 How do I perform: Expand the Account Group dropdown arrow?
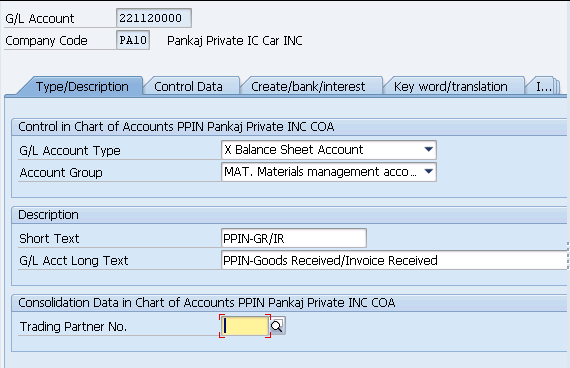[429, 171]
